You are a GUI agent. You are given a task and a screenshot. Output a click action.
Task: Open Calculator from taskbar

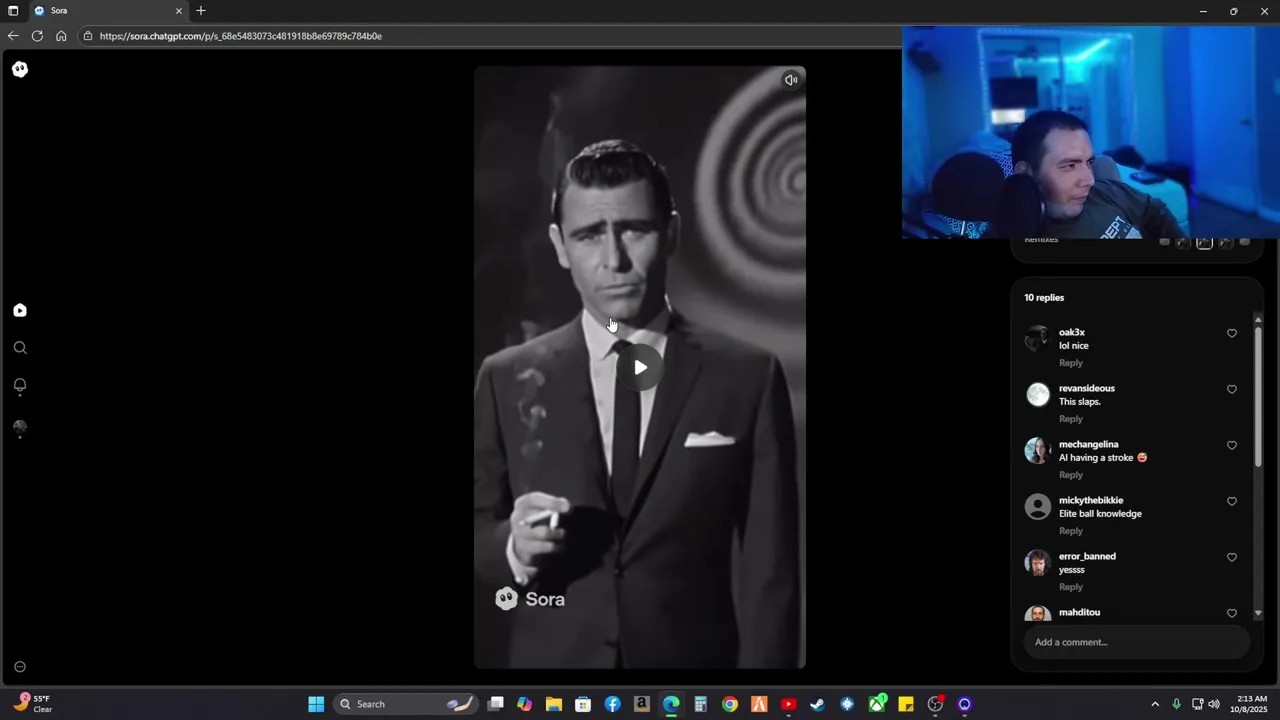coord(700,704)
